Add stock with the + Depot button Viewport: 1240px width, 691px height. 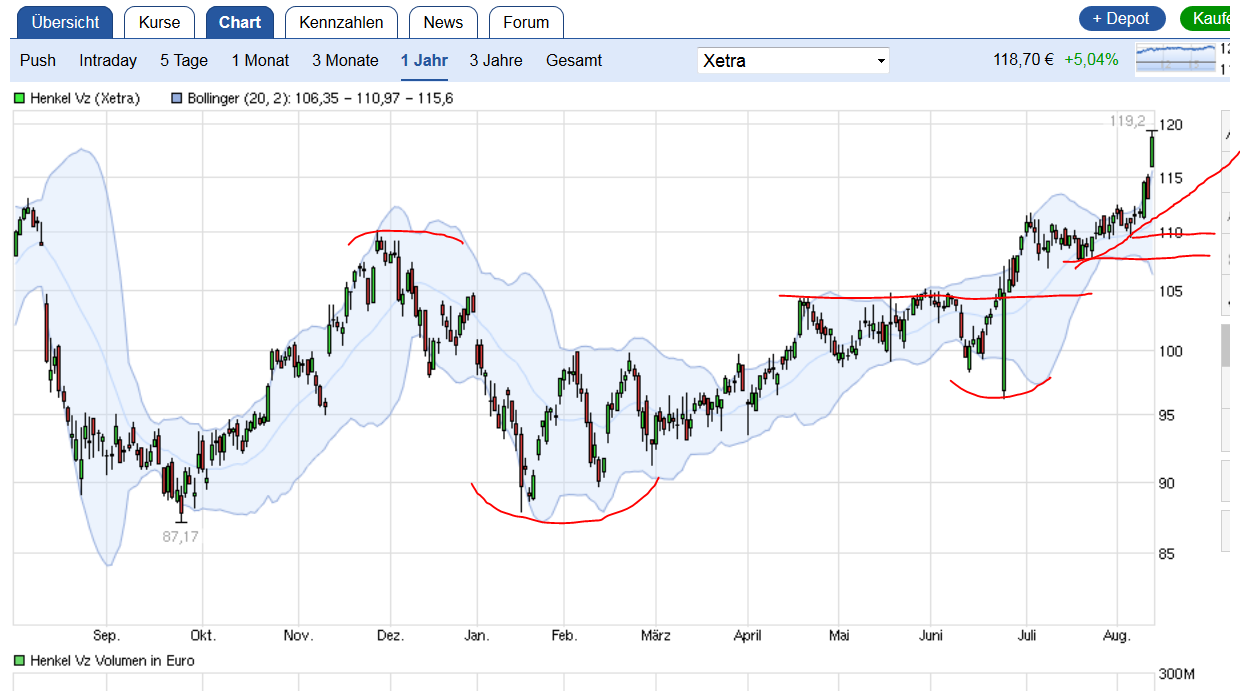1122,19
